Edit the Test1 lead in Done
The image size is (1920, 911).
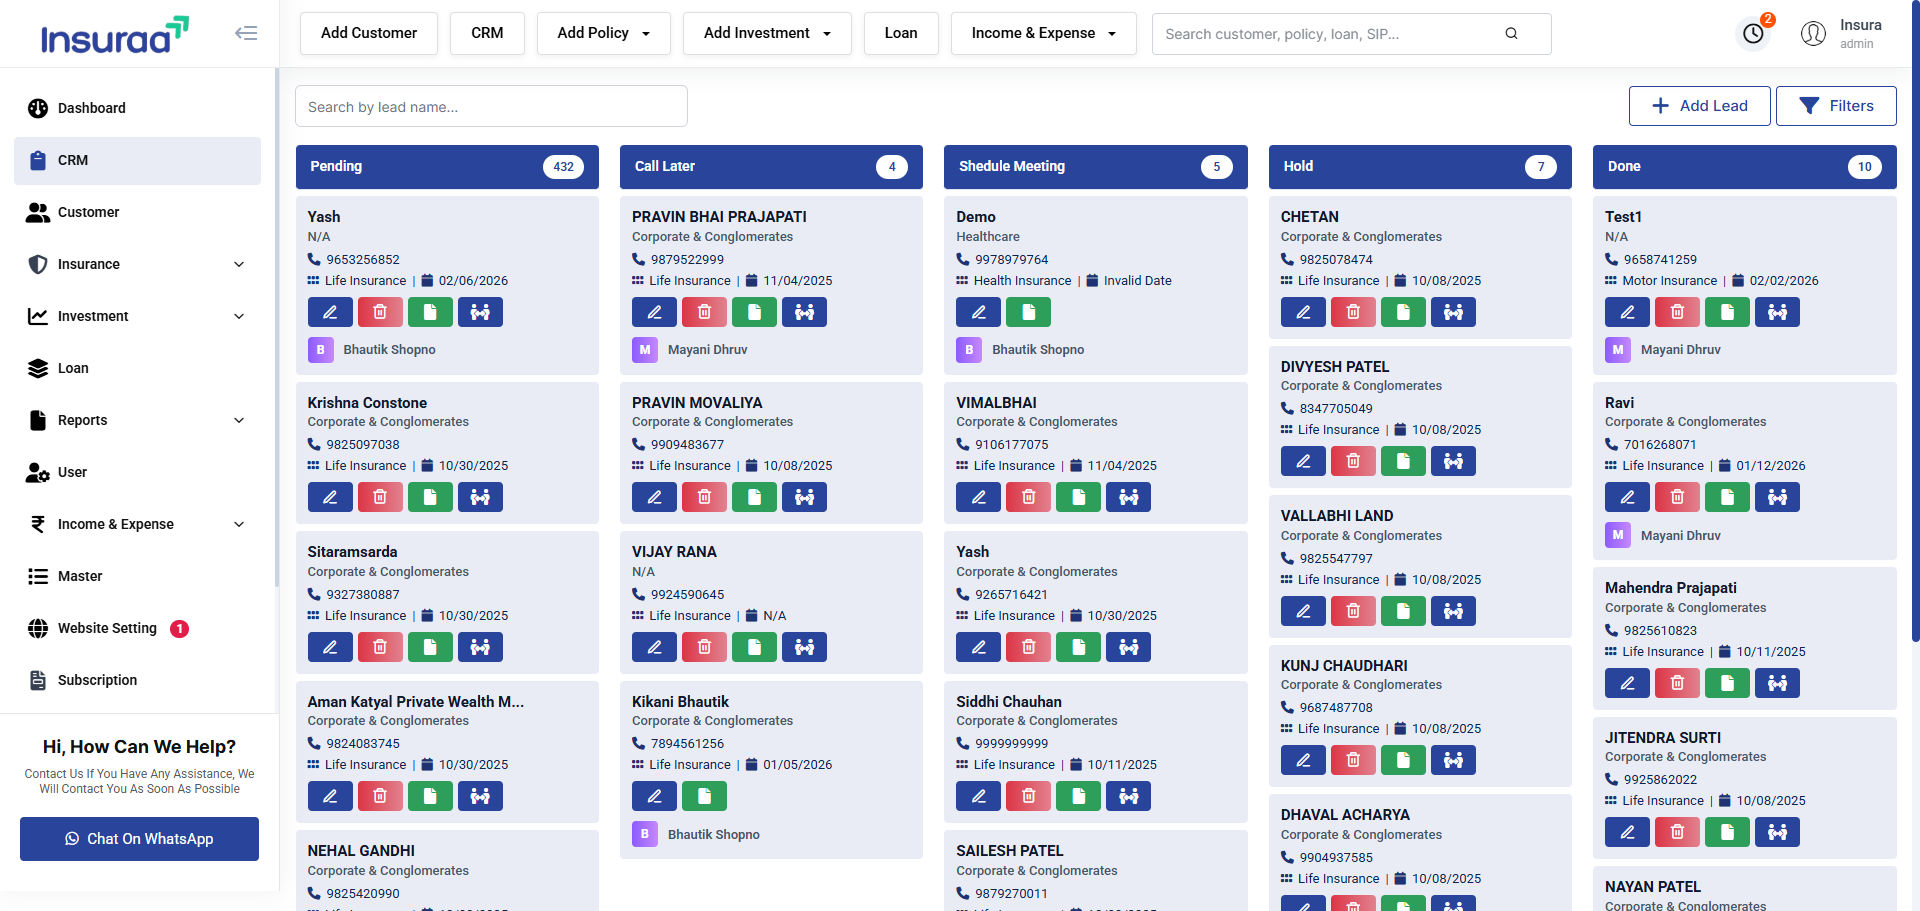tap(1627, 312)
